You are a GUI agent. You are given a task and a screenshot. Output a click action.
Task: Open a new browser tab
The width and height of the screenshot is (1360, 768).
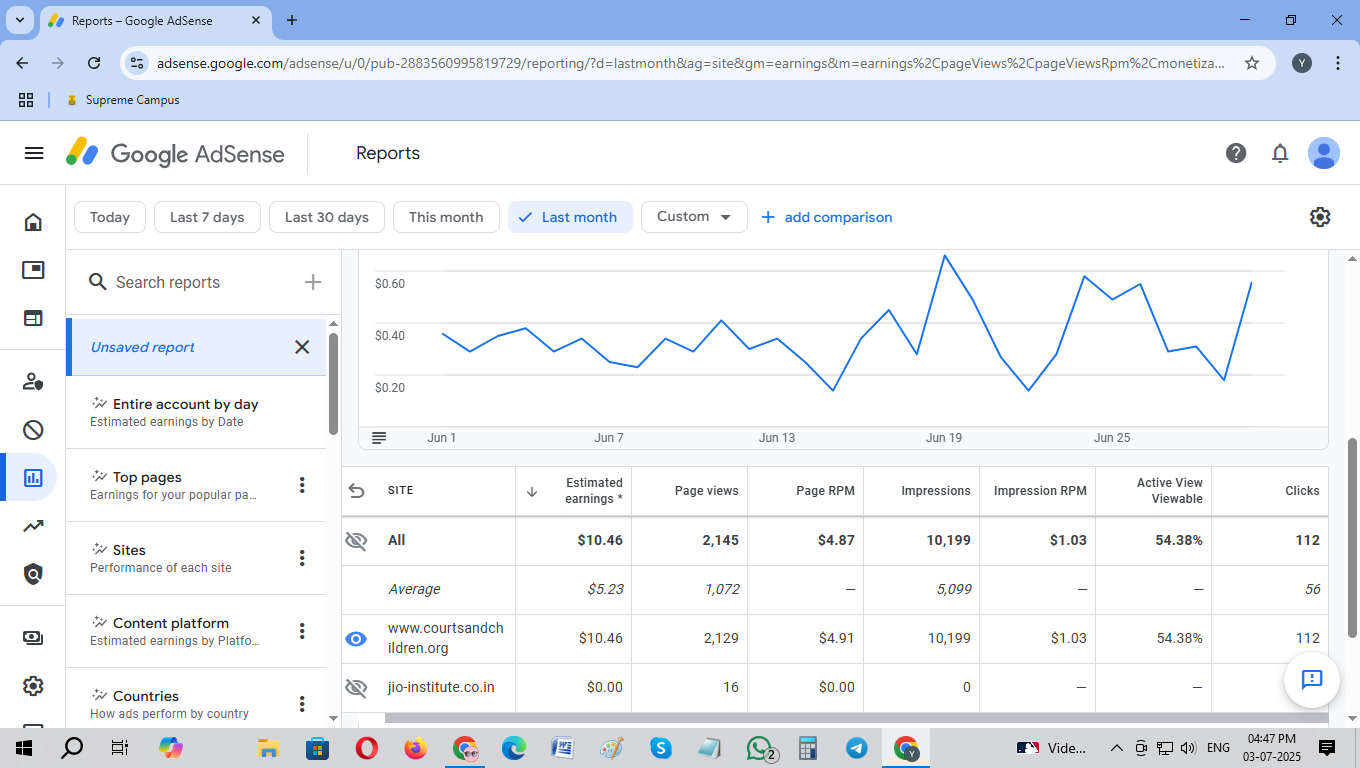coord(292,20)
